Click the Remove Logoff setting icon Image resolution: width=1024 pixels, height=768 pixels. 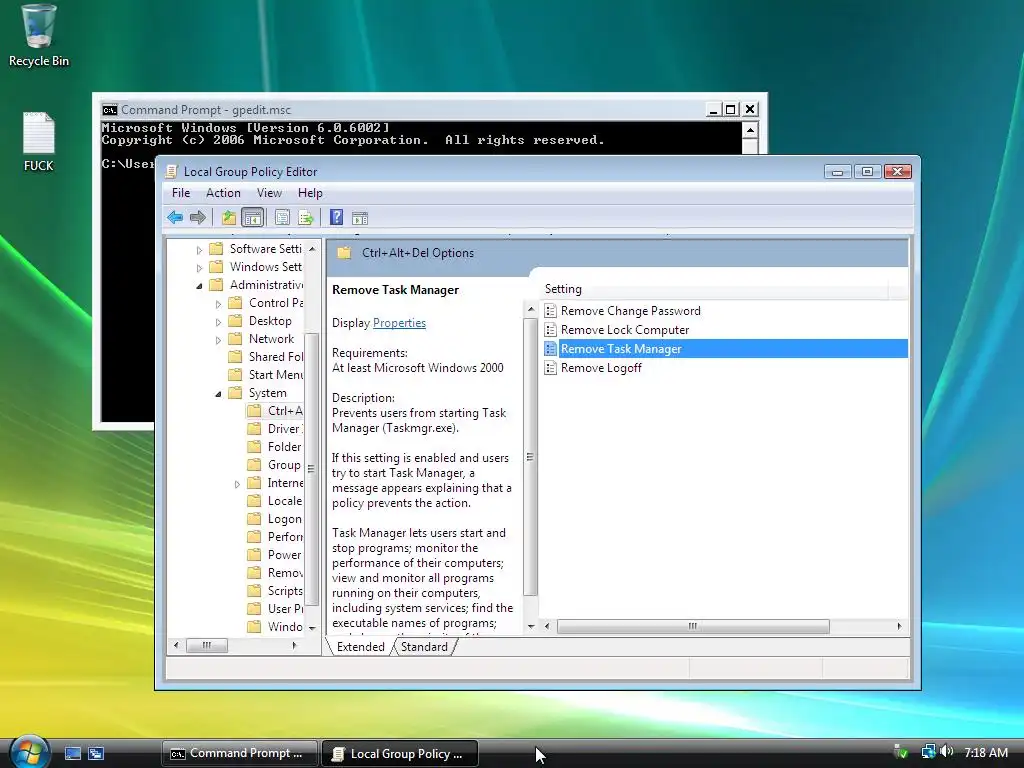pos(551,368)
